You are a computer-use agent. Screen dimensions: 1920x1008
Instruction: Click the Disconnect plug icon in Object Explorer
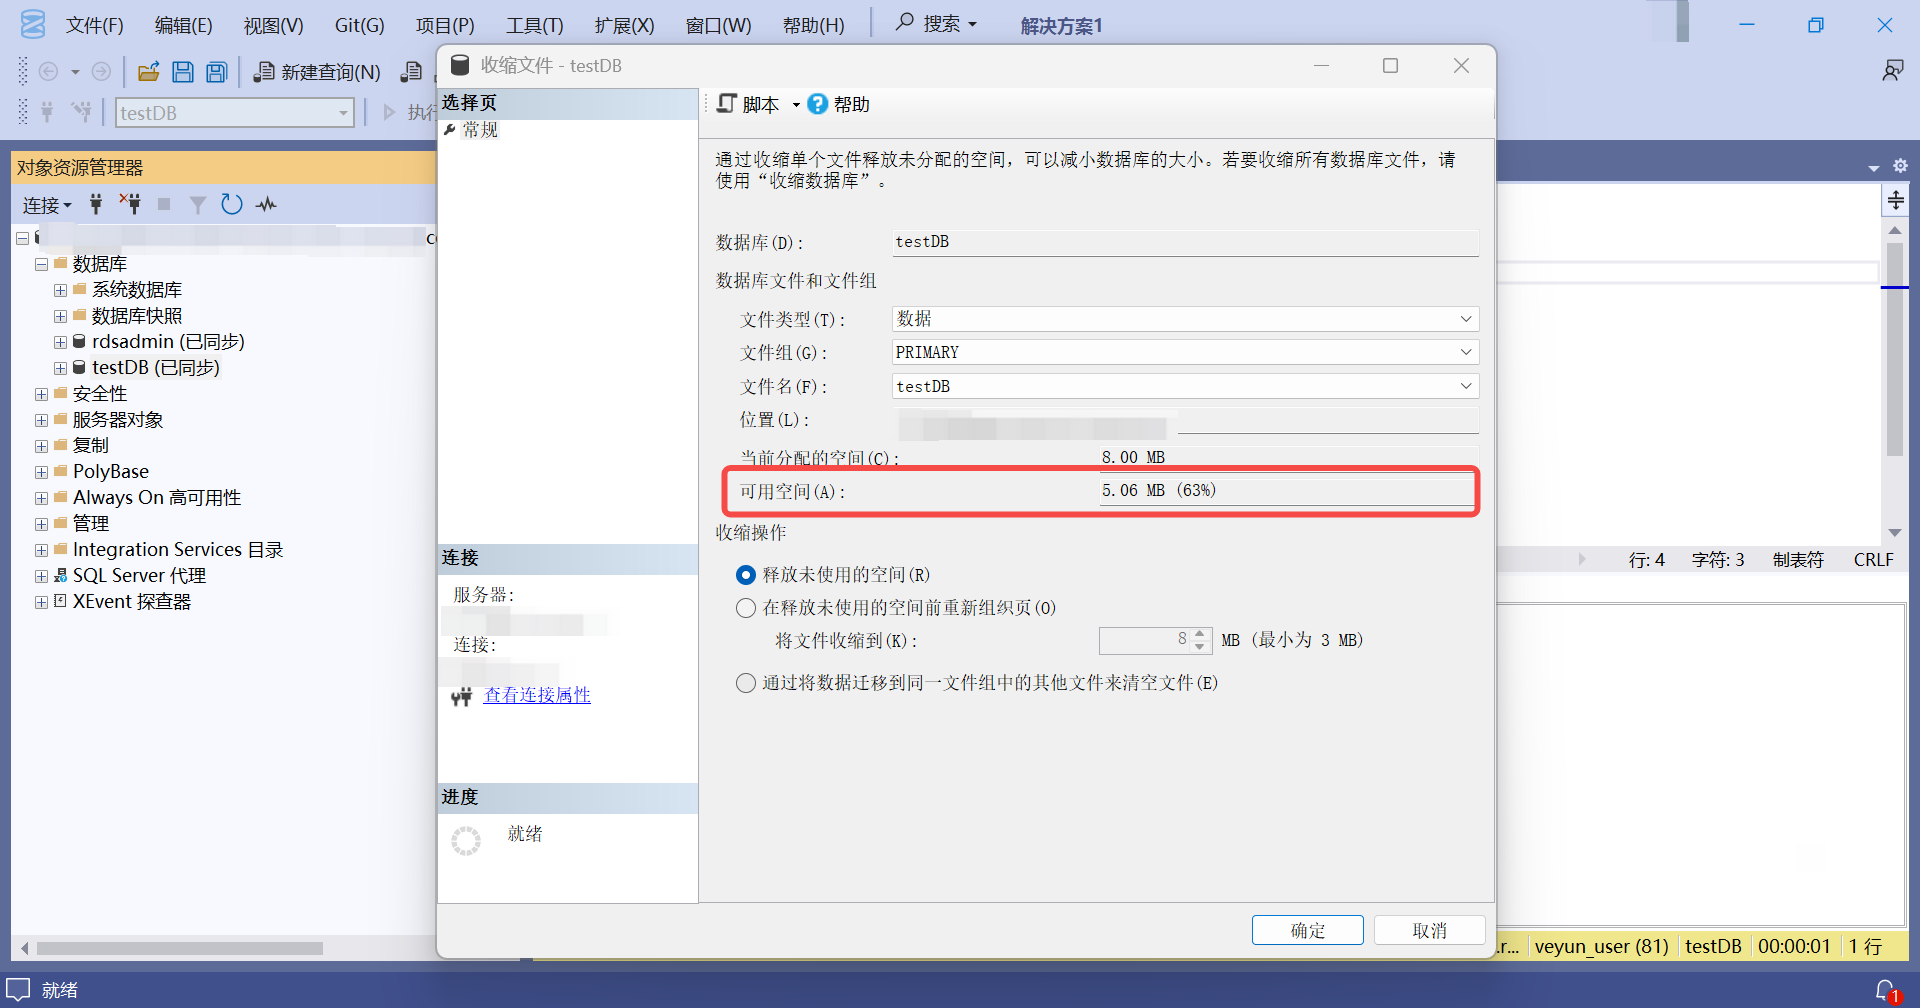(130, 204)
